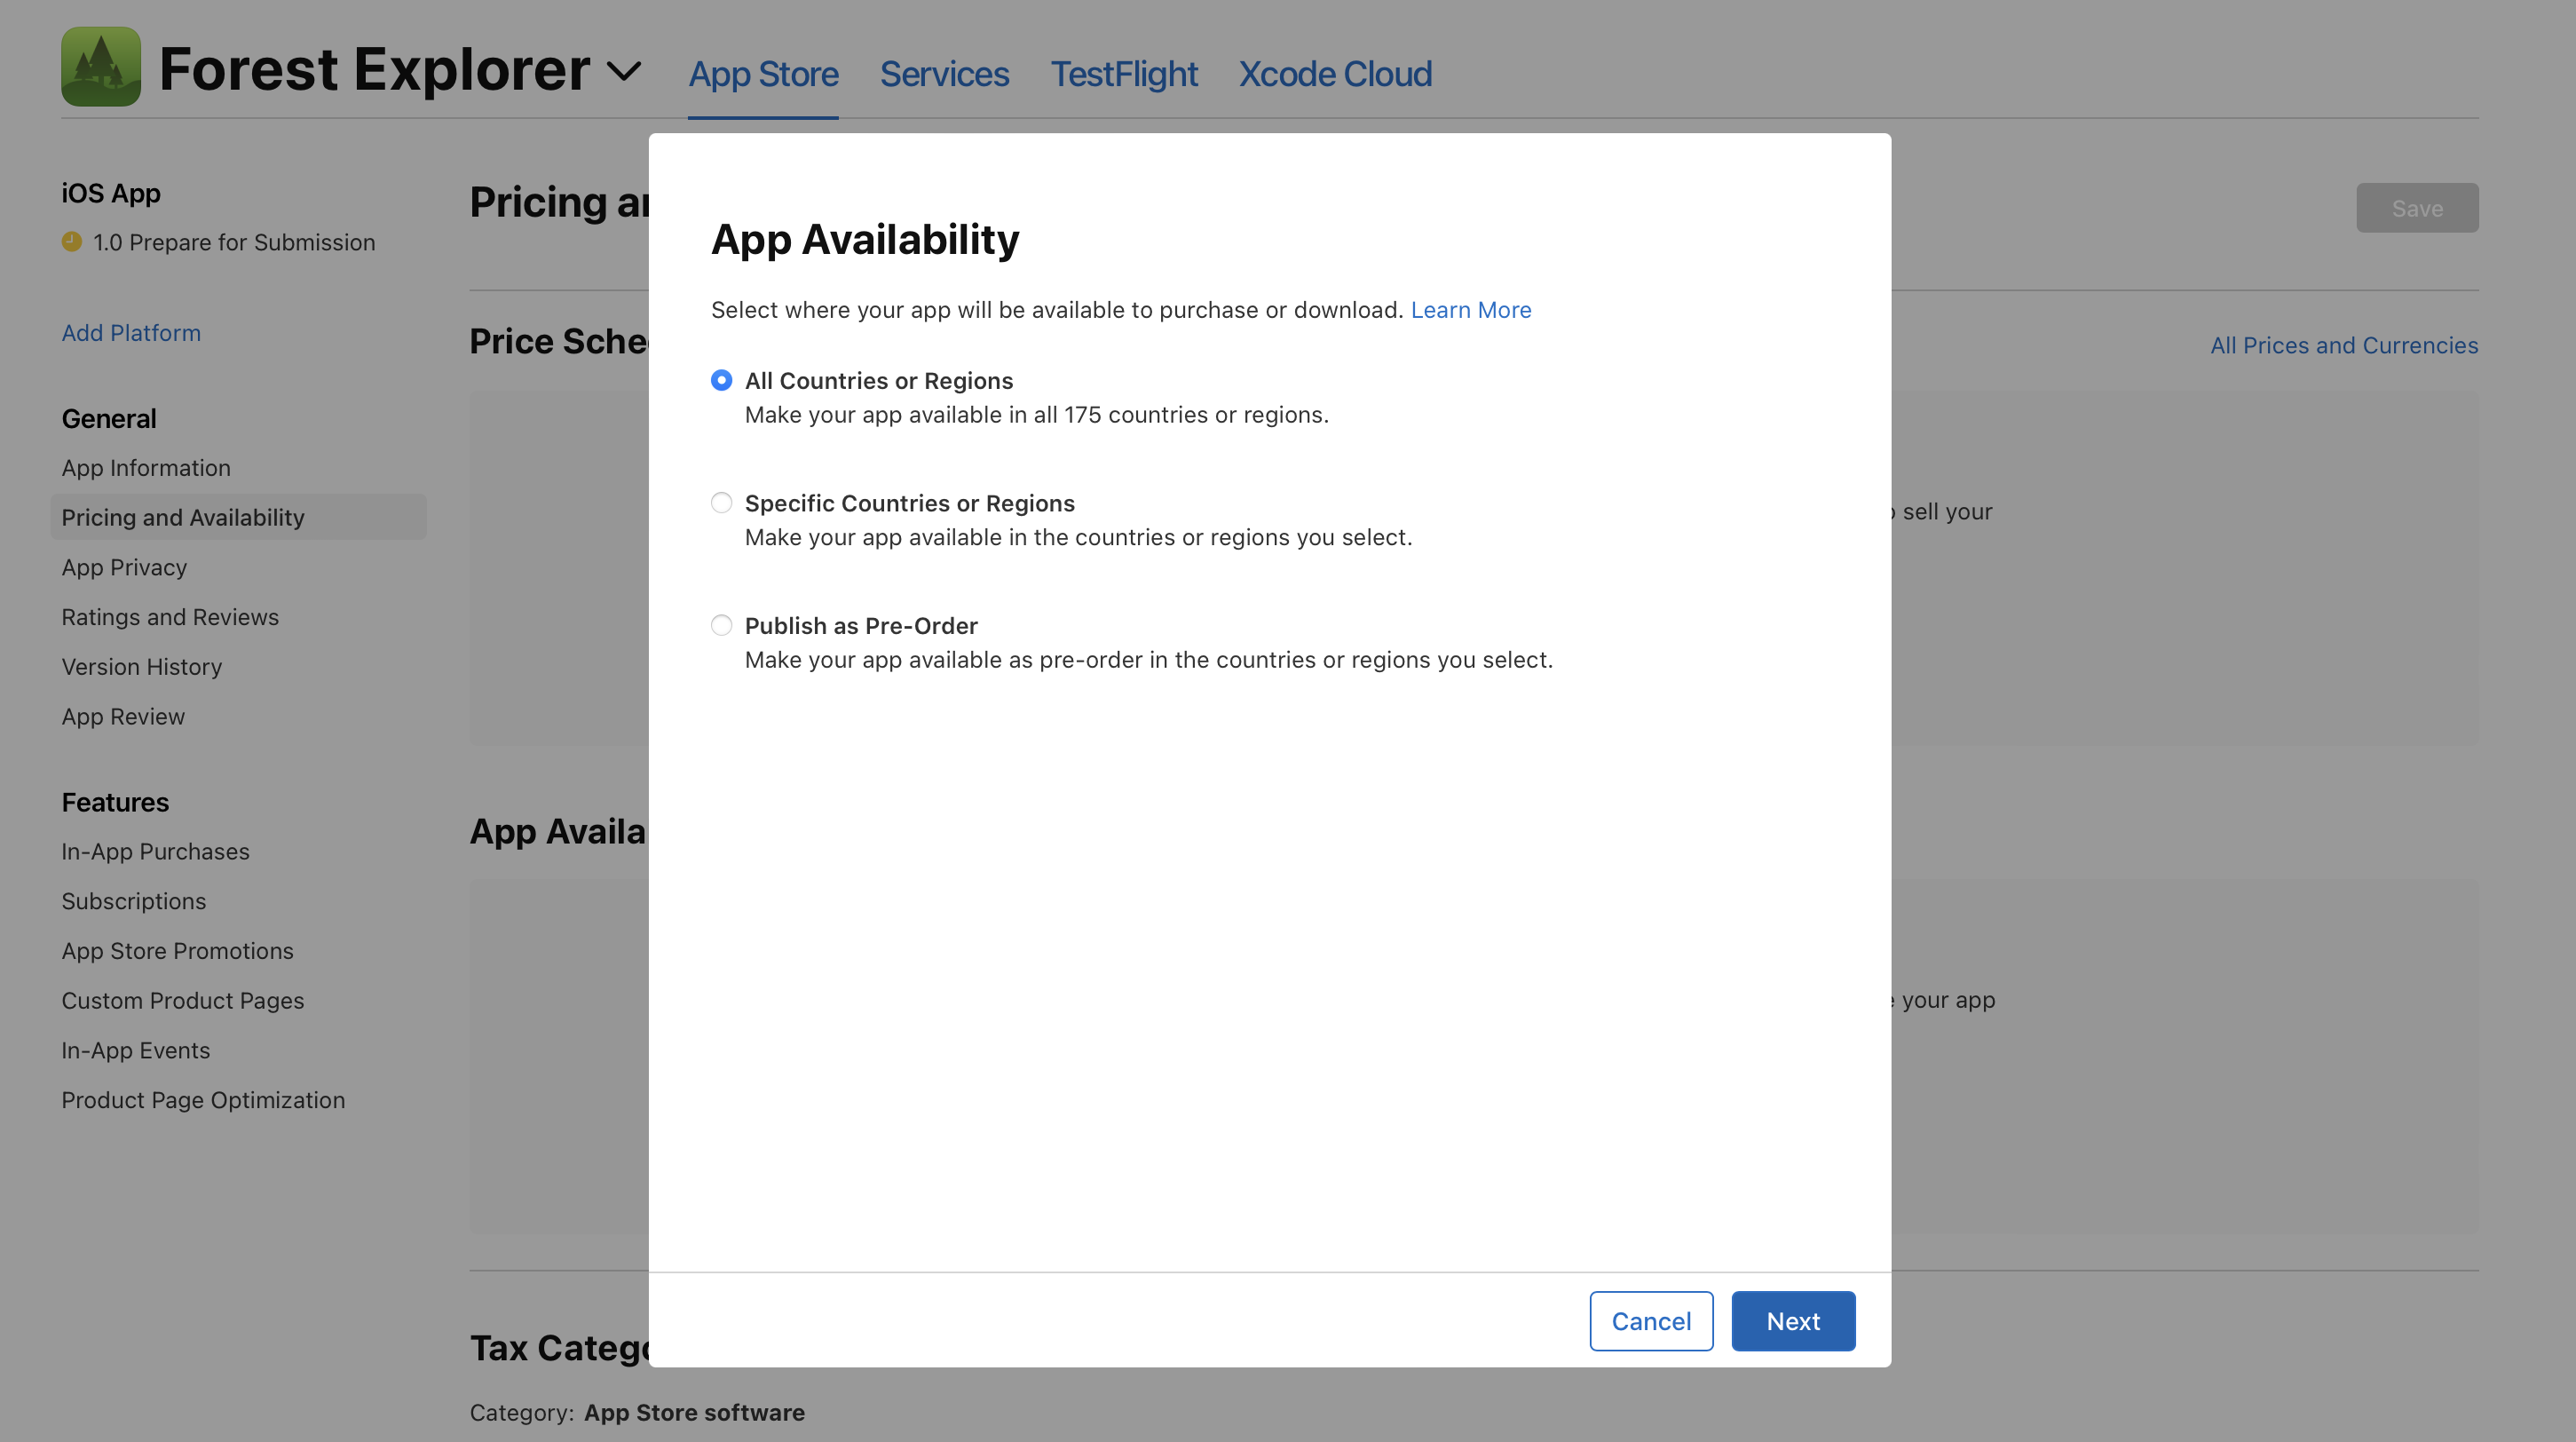Choose Specific Countries or Regions option
Screen dimensions: 2576x1442
[x=721, y=503]
